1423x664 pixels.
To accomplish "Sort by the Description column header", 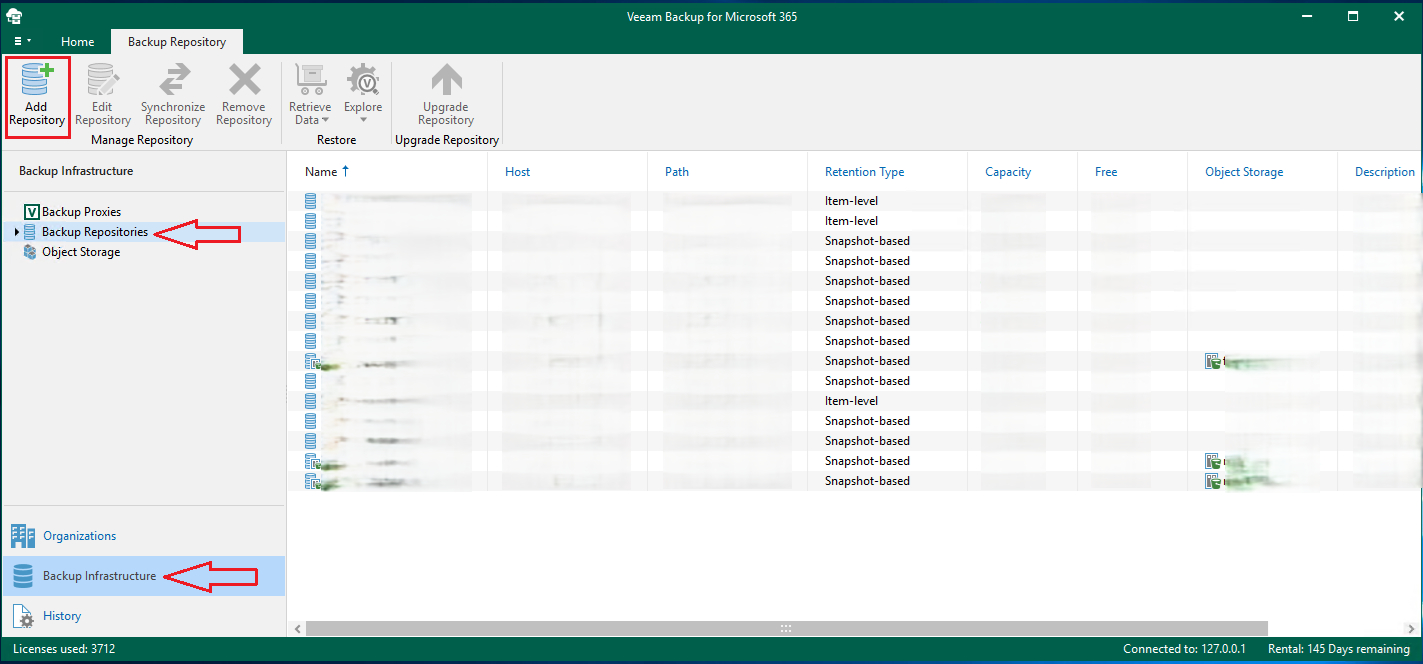I will tap(1380, 172).
